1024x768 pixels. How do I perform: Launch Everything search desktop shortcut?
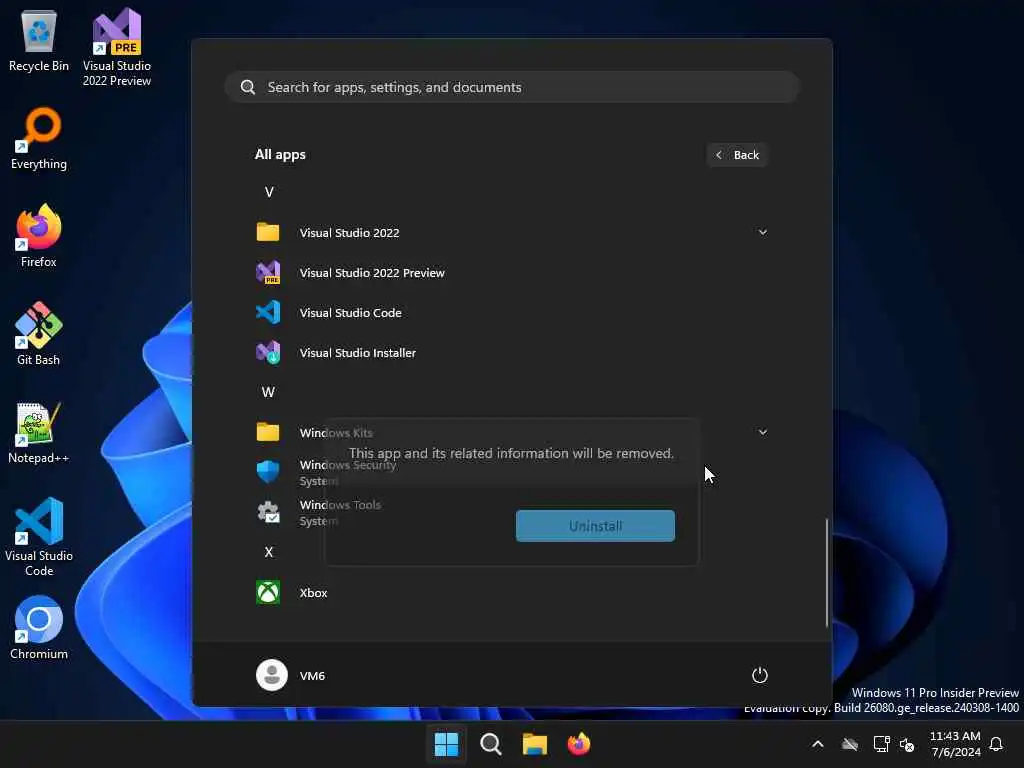[x=39, y=140]
